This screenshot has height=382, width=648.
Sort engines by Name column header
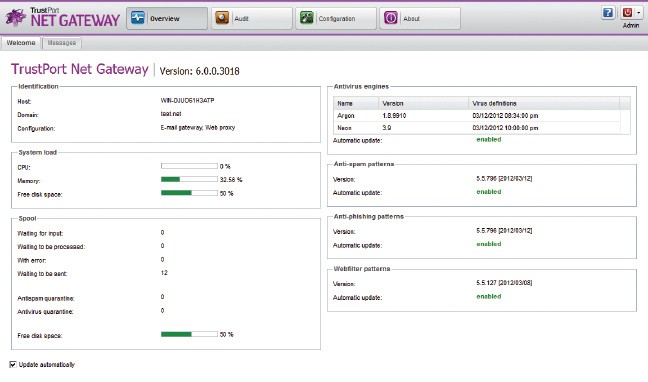[356, 103]
